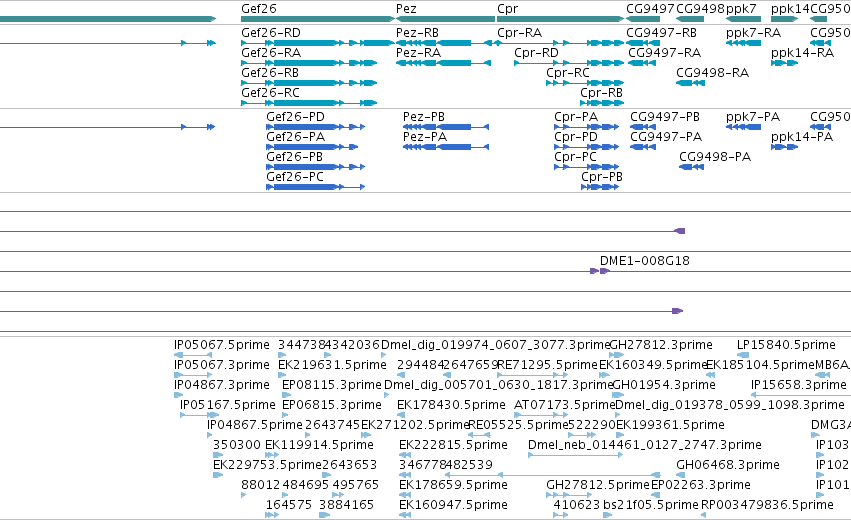Click protein Gef26-PD
This screenshot has width=851, height=520.
pos(295,117)
